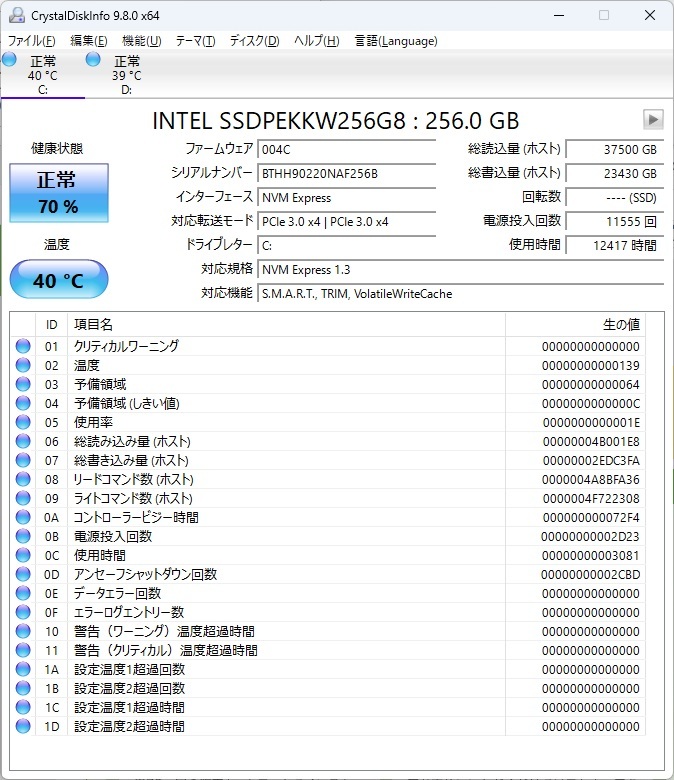The width and height of the screenshot is (674, 780).
Task: Click the blue status circle for ID 0A
Action: click(23, 517)
